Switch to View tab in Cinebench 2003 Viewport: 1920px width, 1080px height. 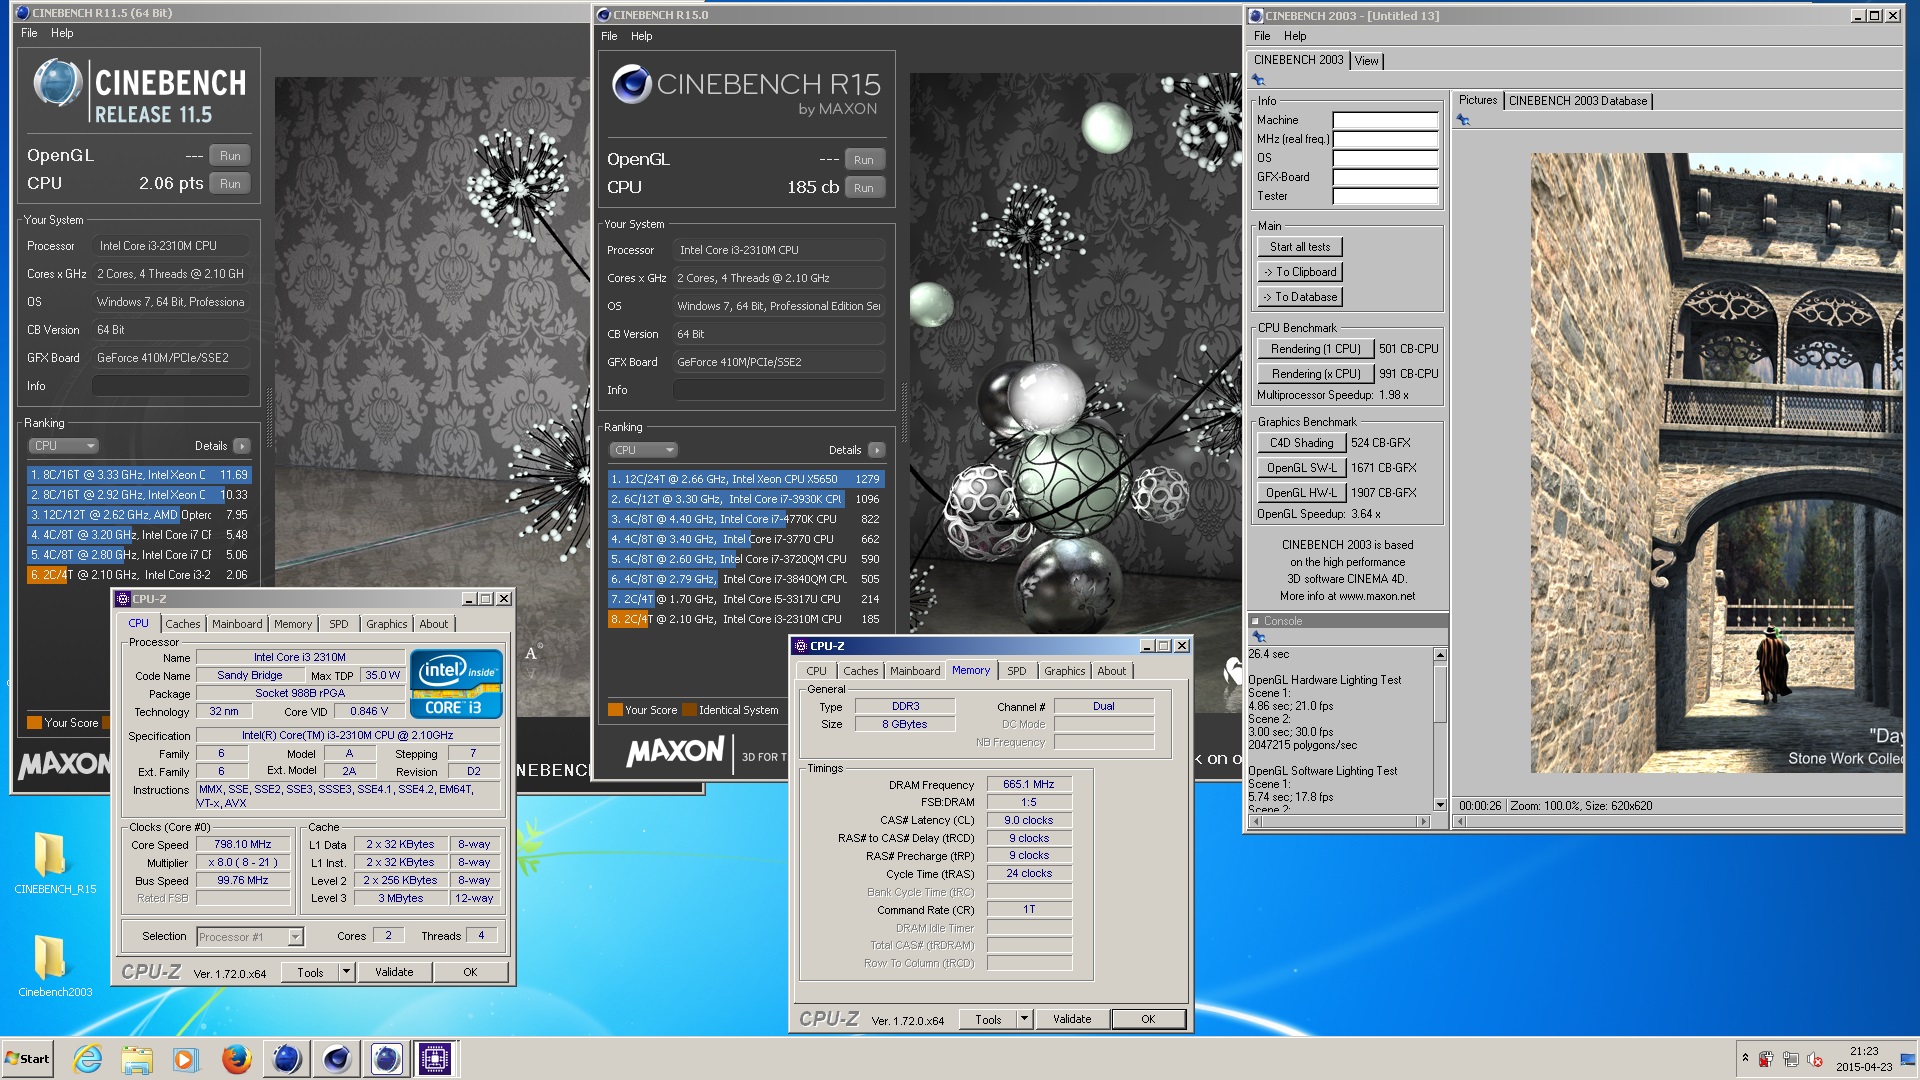click(x=1366, y=61)
